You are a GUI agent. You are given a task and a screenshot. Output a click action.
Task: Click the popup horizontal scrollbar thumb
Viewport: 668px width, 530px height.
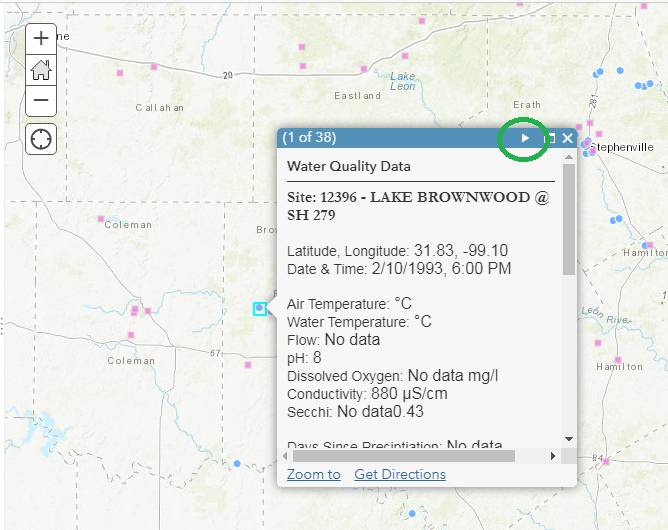pos(404,456)
